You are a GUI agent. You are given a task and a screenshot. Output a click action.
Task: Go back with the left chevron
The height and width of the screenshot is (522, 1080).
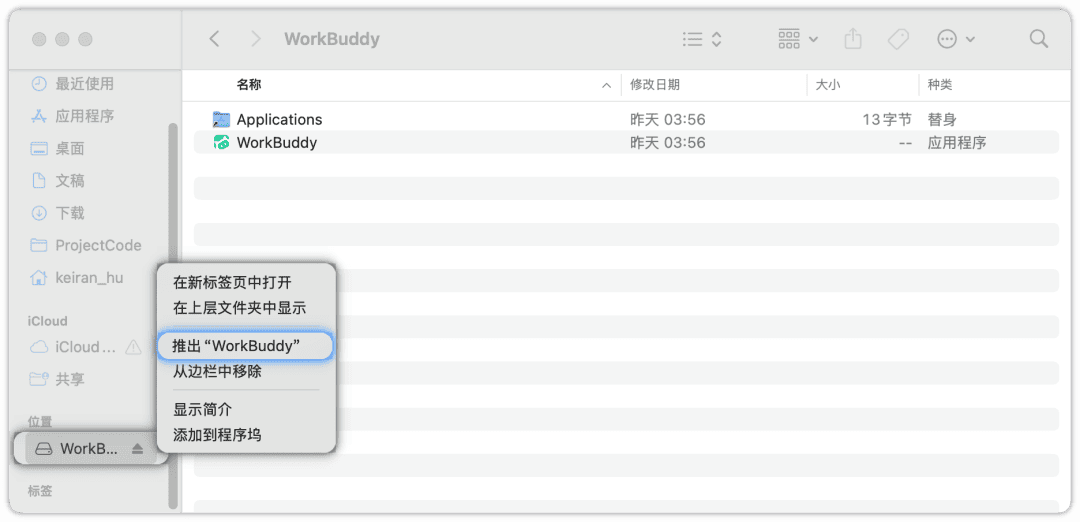214,39
